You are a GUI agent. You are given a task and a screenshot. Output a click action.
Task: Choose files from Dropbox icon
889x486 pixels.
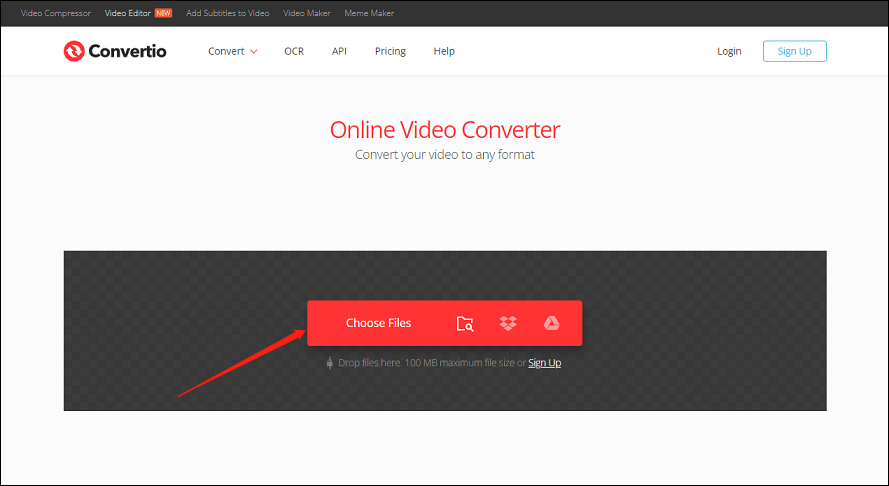[x=508, y=323]
